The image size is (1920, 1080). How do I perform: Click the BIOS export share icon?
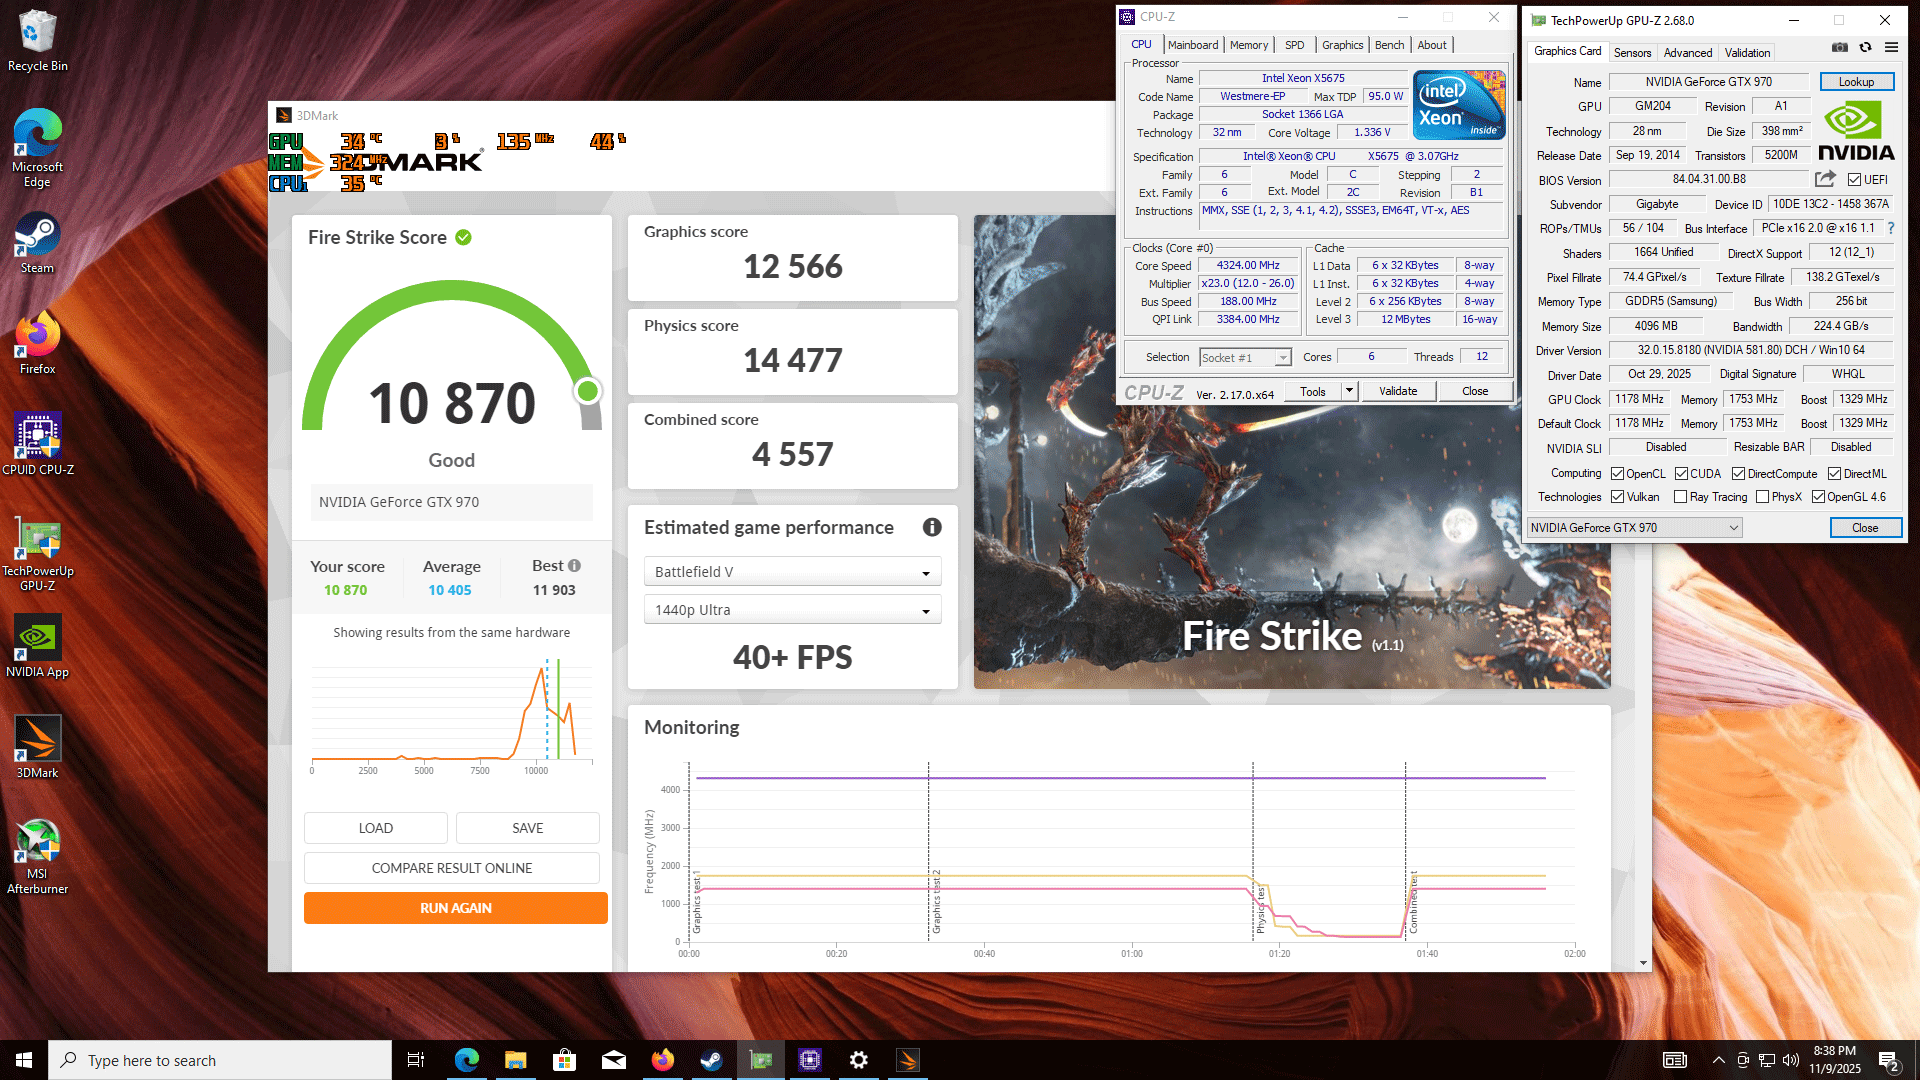click(1825, 179)
